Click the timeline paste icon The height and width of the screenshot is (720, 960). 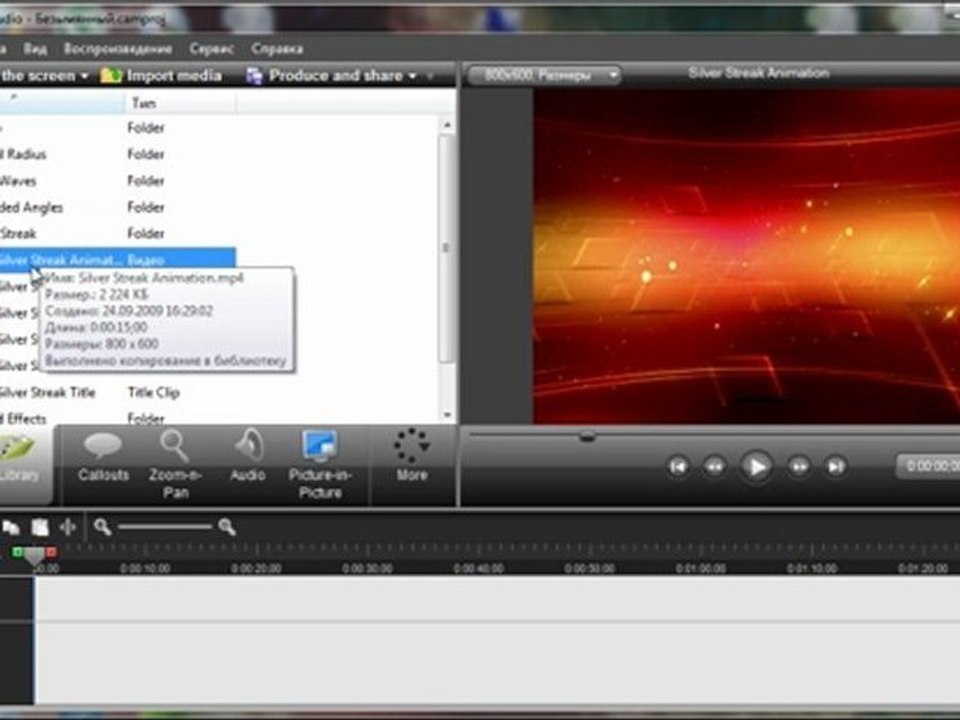tap(40, 527)
